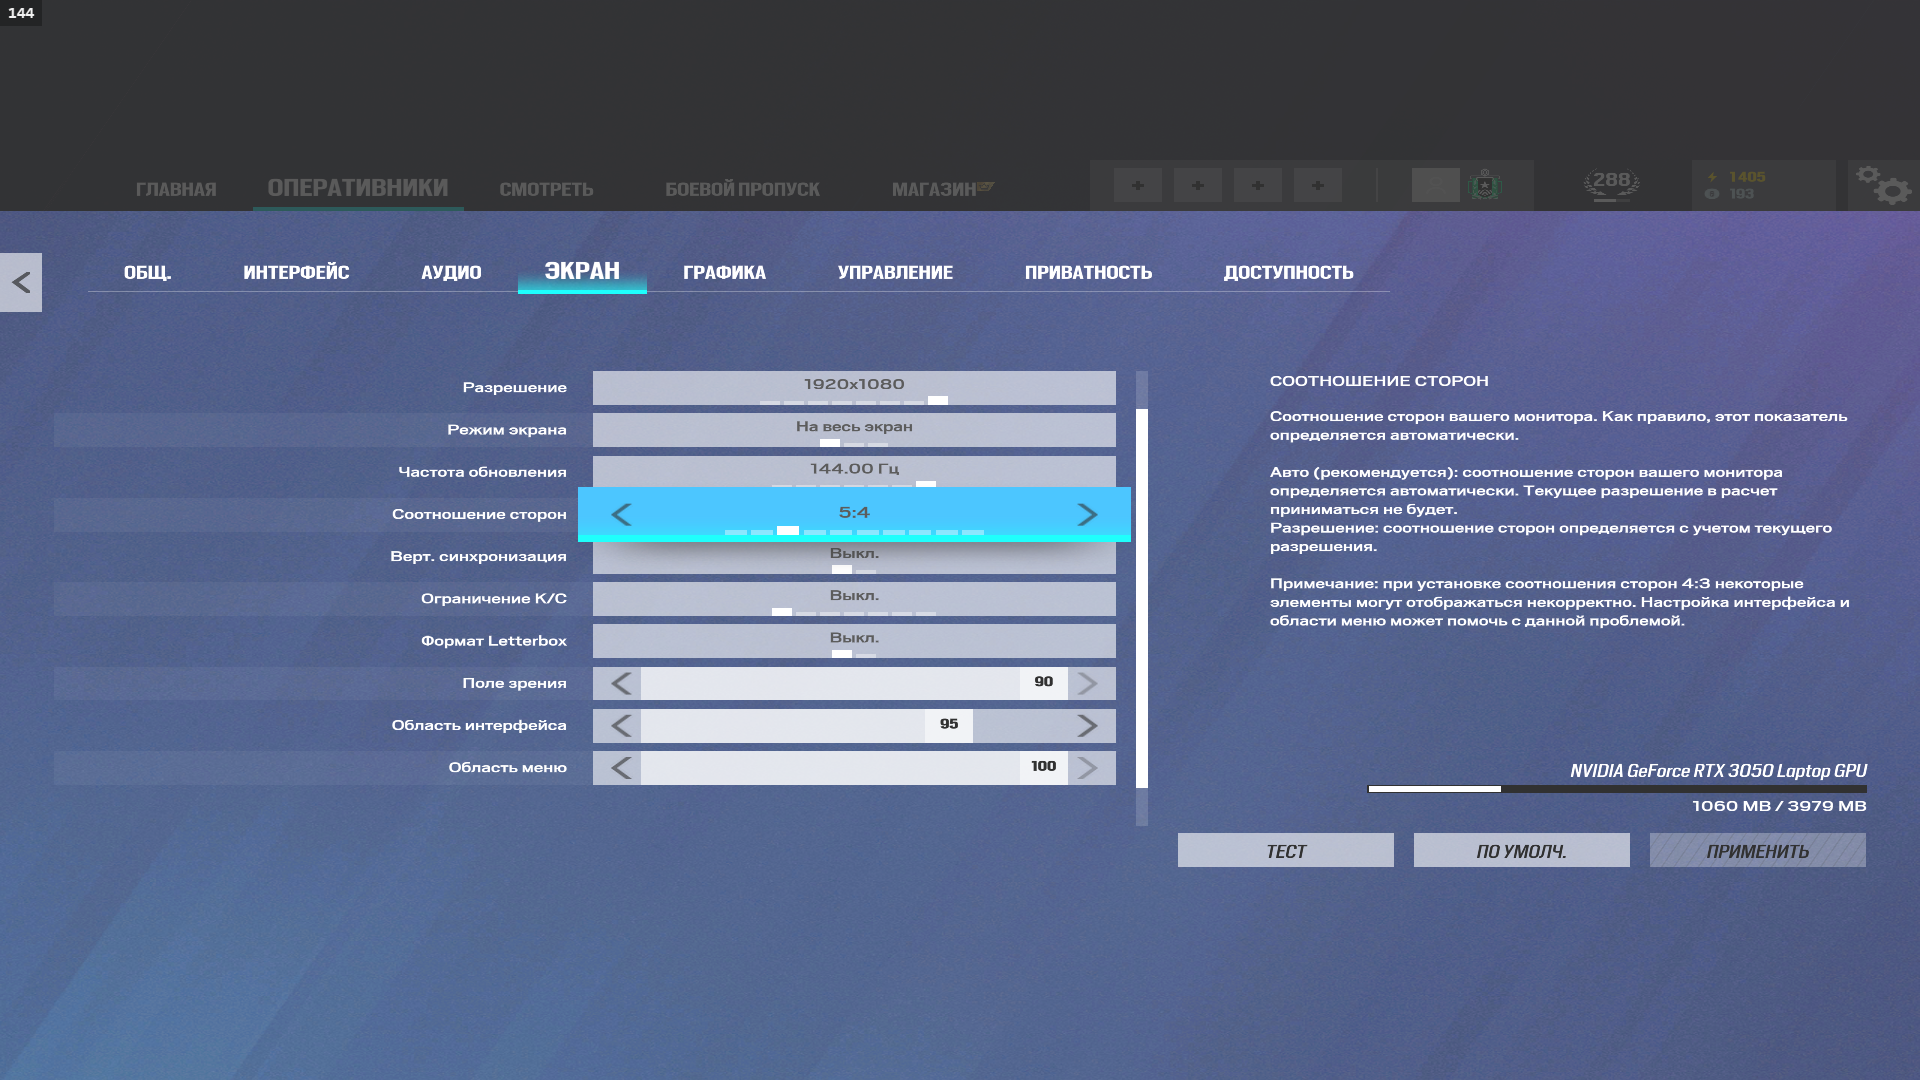This screenshot has height=1080, width=1920.
Task: Click the Формат Letterbox row label
Action: coord(494,641)
